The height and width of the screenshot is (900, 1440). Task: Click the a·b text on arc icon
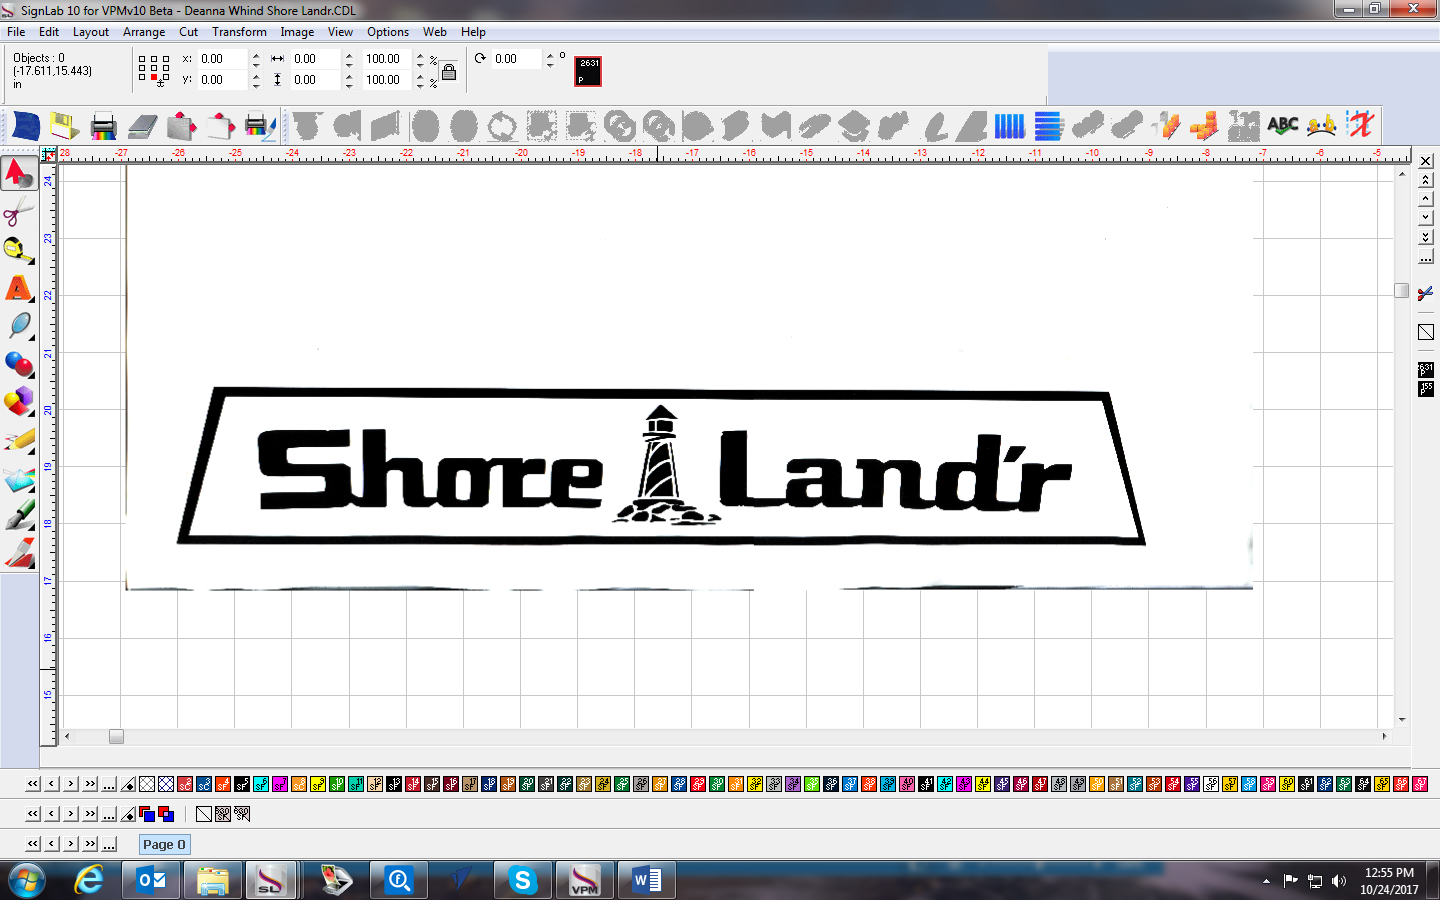pos(1321,126)
